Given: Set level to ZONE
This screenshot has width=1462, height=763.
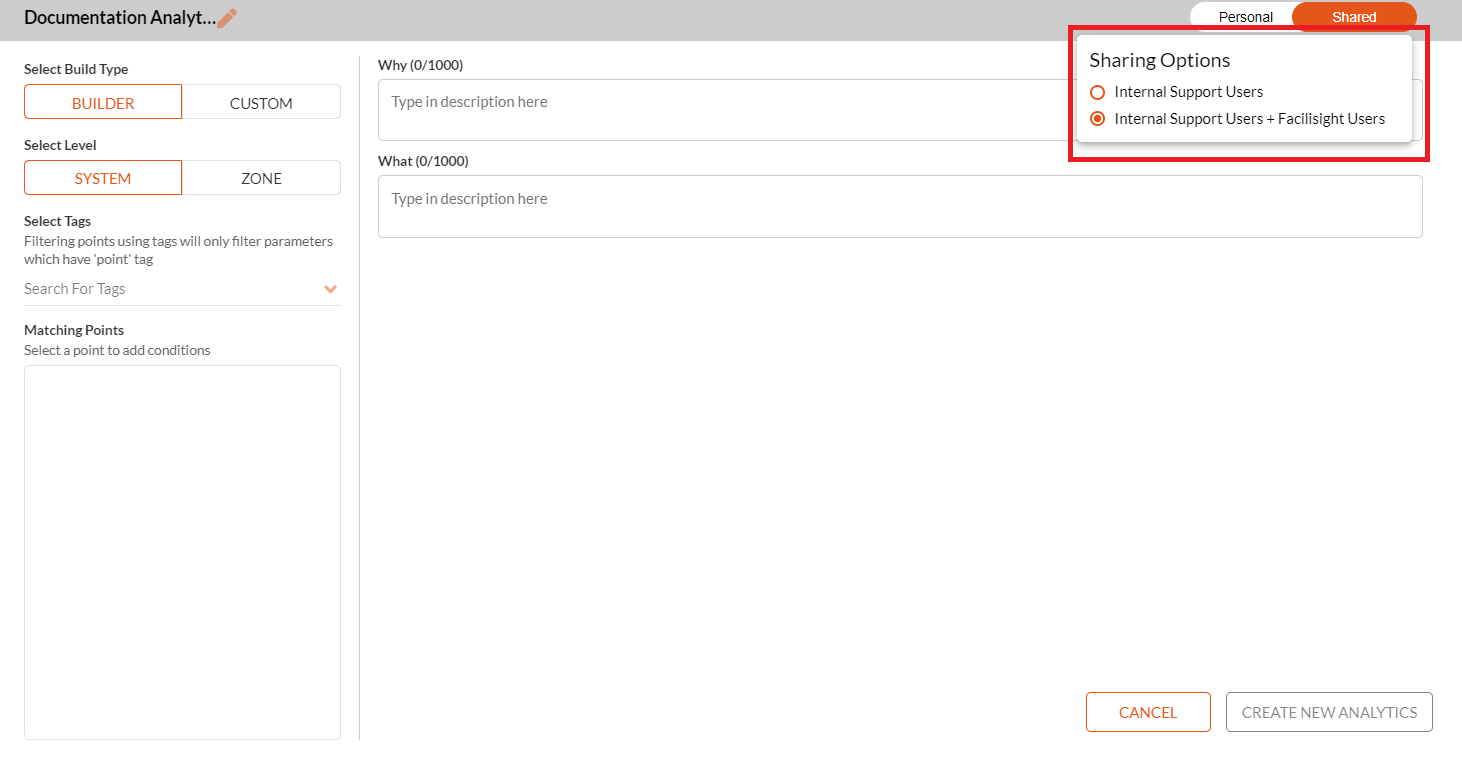Looking at the screenshot, I should 261,178.
